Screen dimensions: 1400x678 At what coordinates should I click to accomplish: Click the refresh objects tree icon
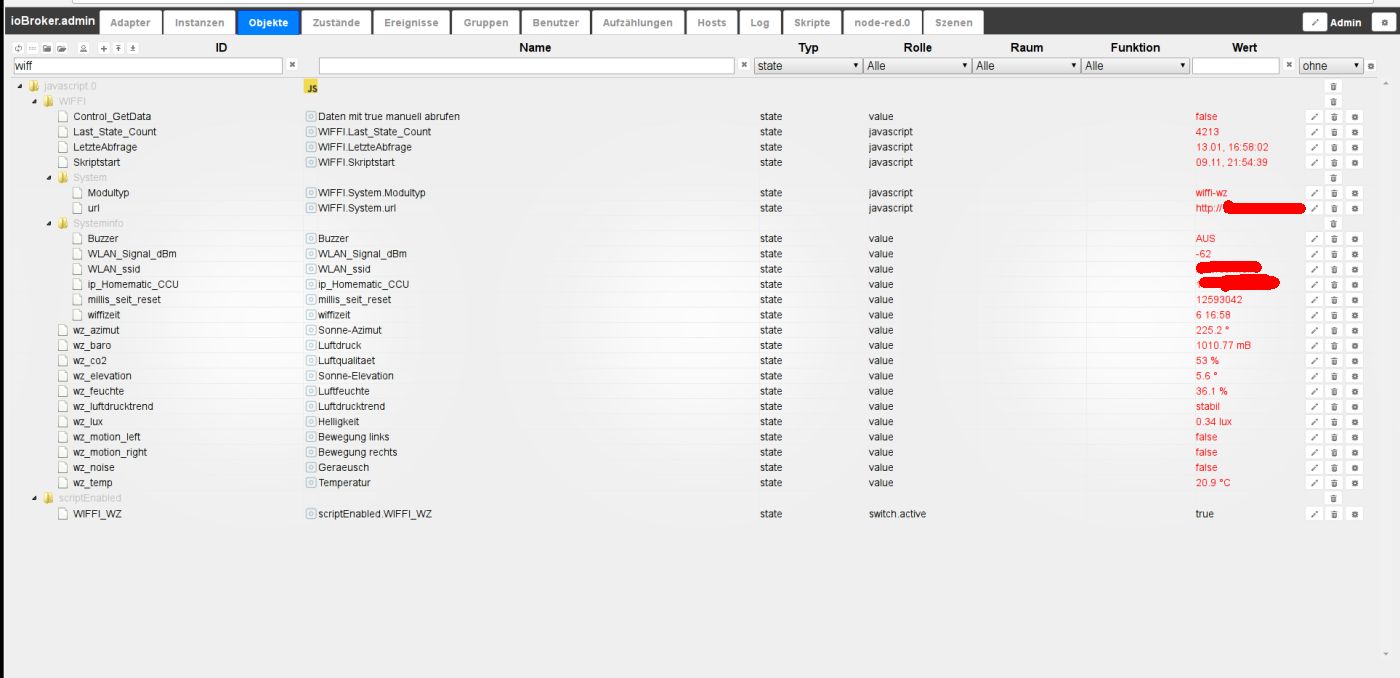(x=19, y=48)
